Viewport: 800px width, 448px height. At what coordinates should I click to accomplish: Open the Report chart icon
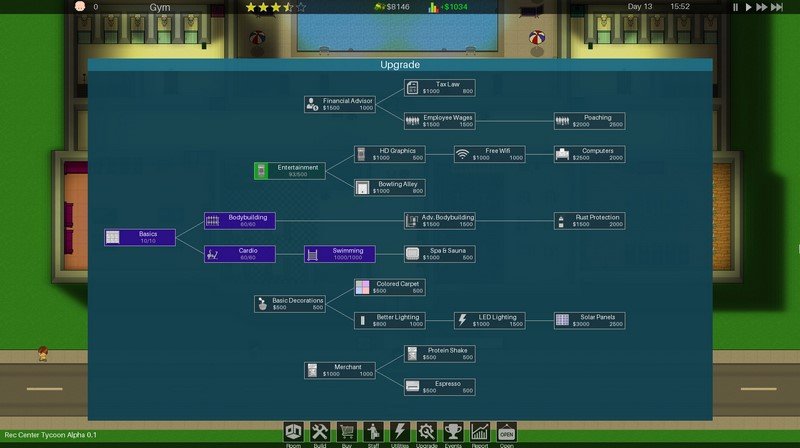tap(480, 431)
